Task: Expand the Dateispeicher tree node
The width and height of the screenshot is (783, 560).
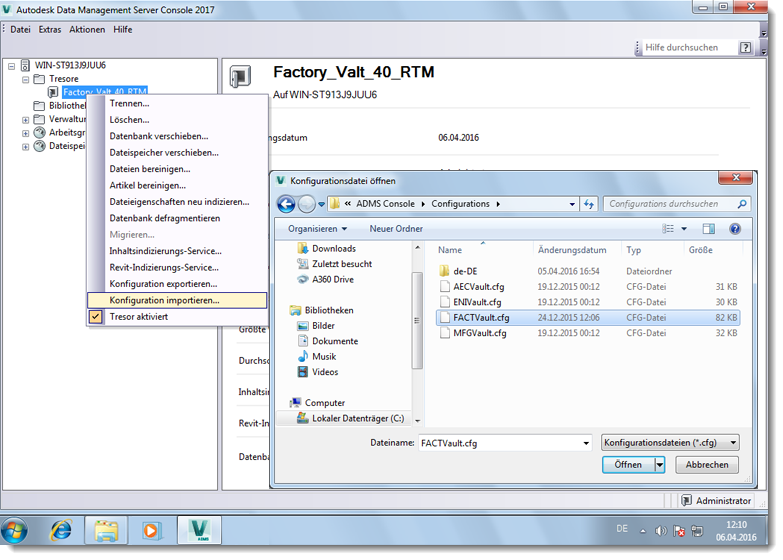Action: (25, 147)
